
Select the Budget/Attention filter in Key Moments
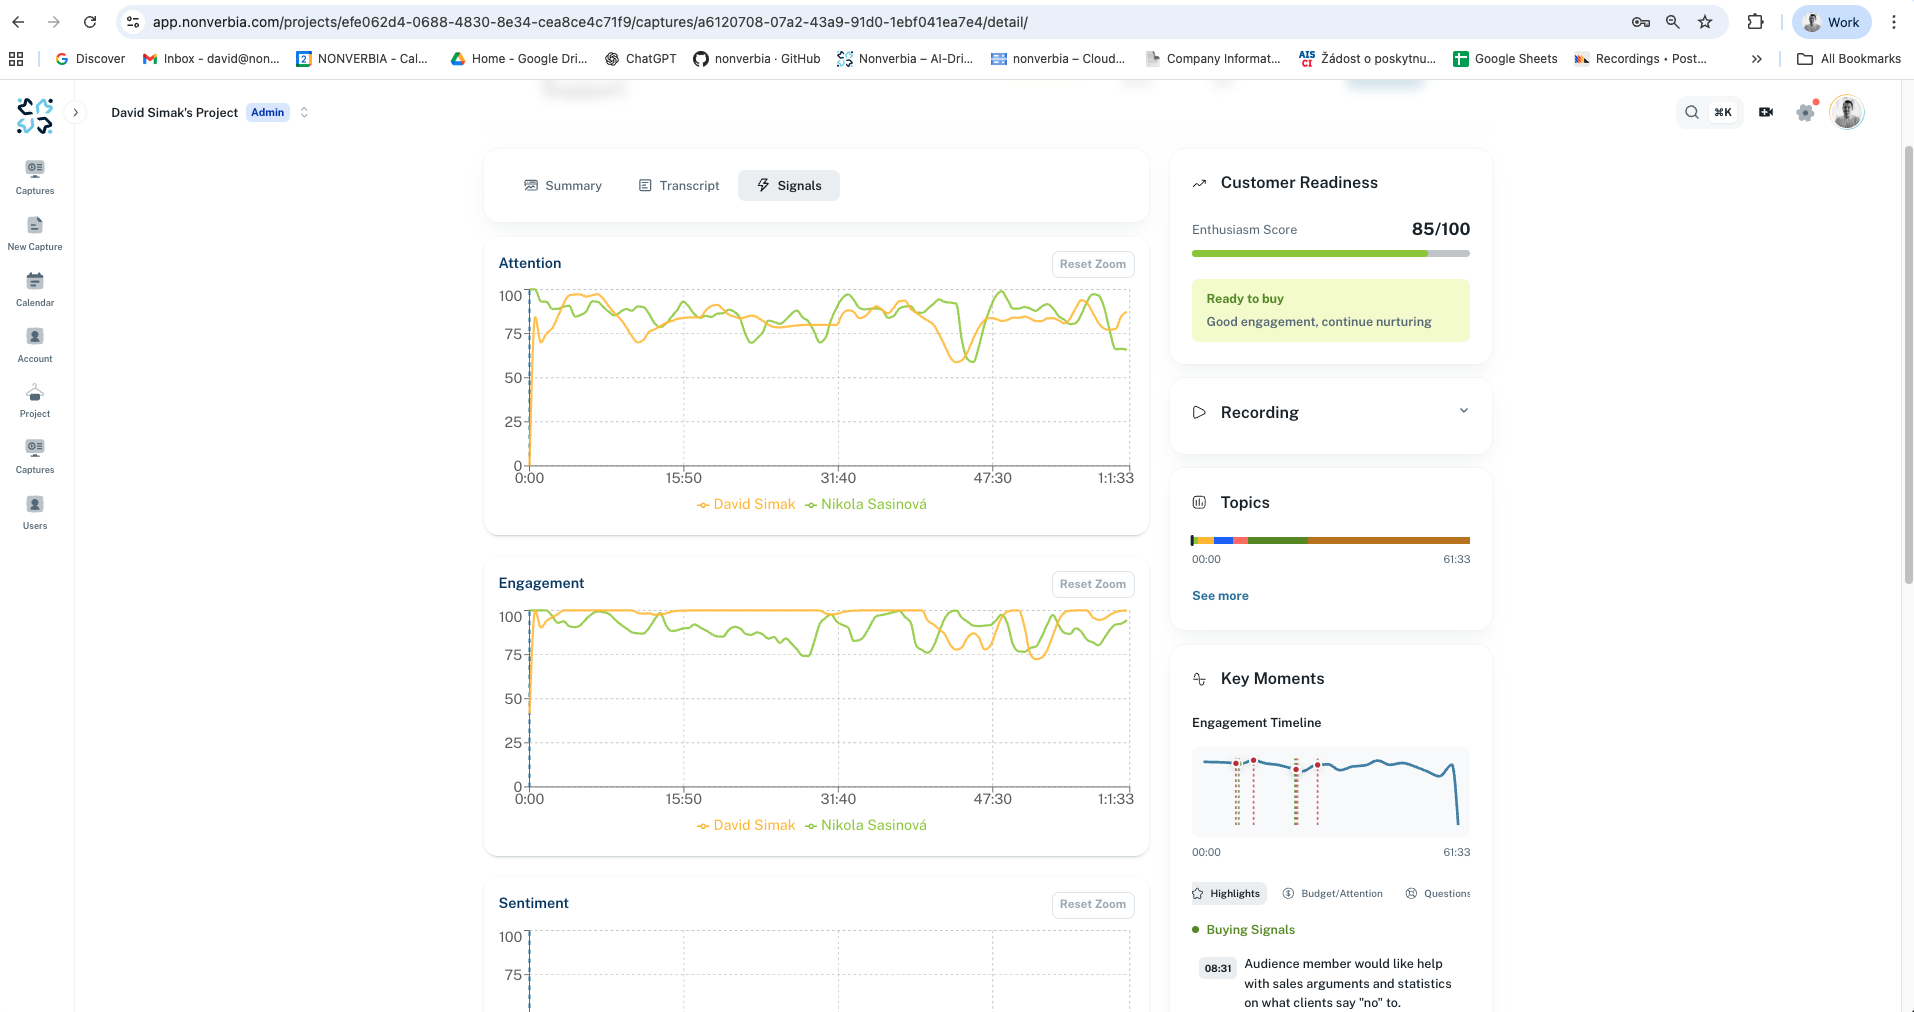point(1333,893)
